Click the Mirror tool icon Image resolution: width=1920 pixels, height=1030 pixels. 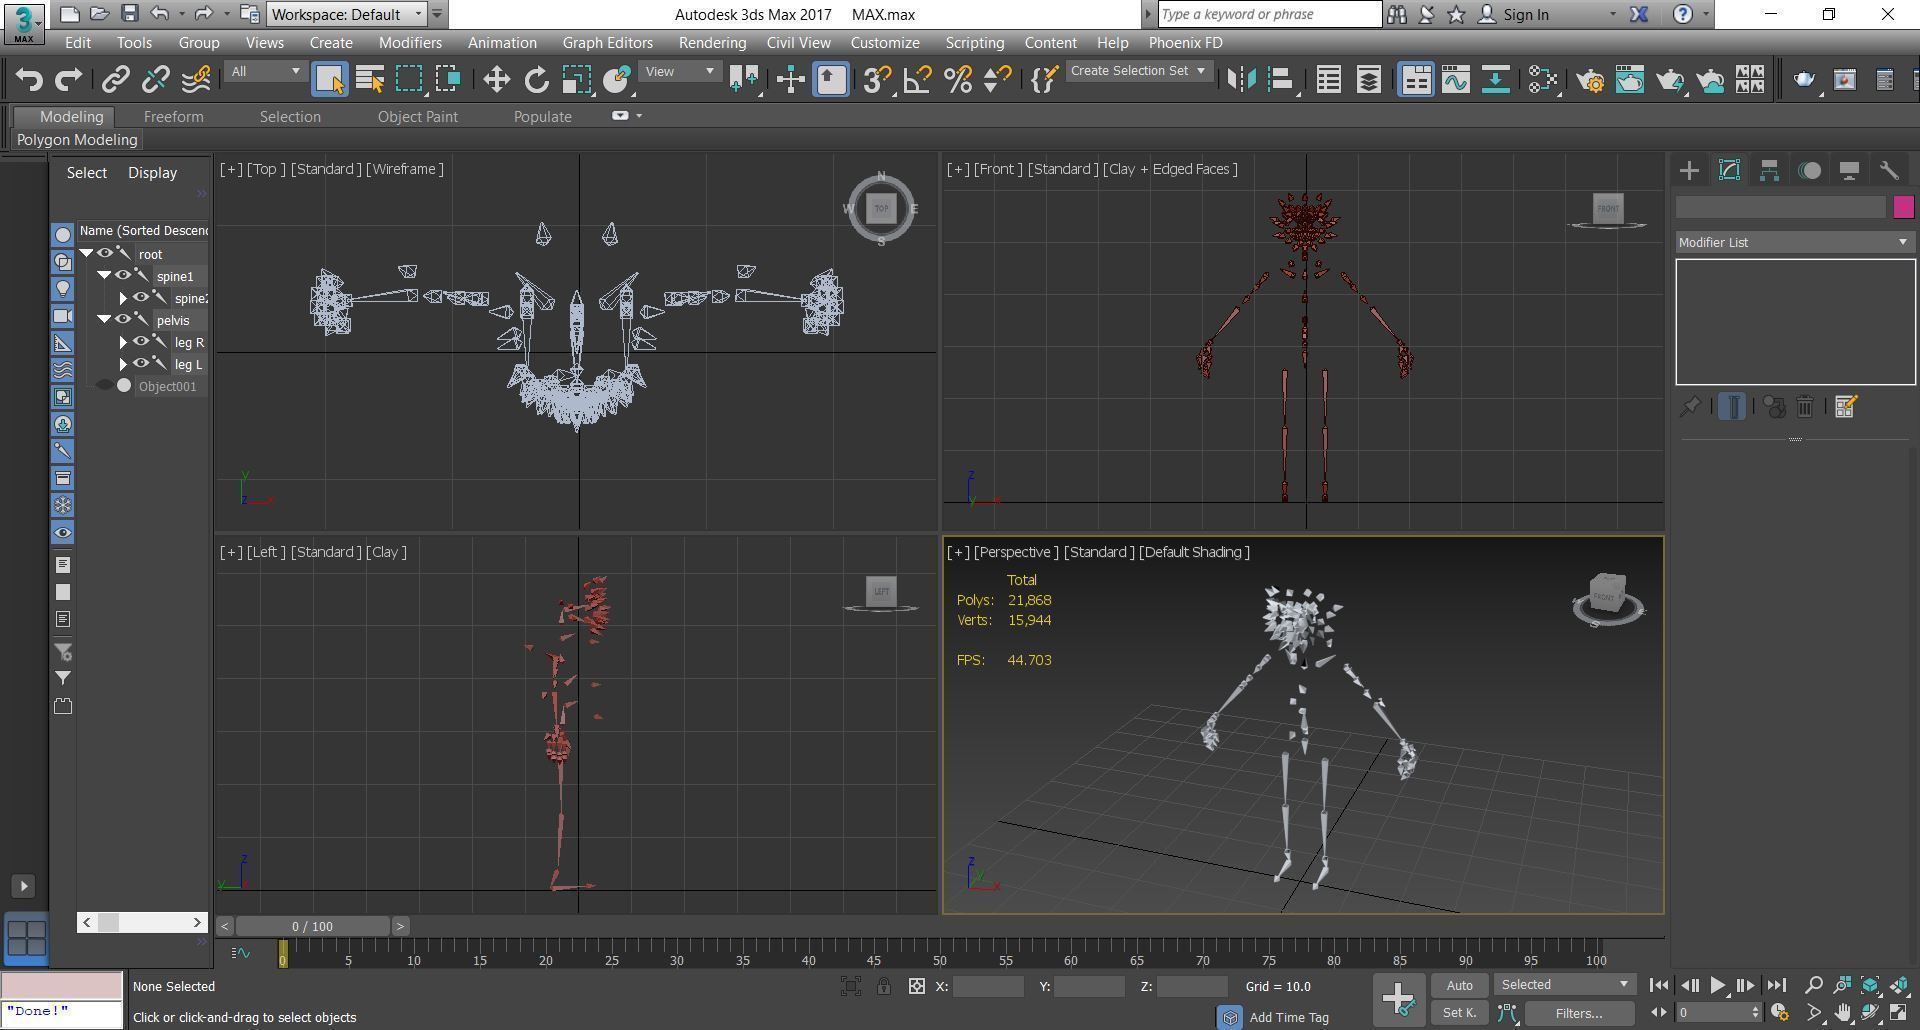point(1241,80)
